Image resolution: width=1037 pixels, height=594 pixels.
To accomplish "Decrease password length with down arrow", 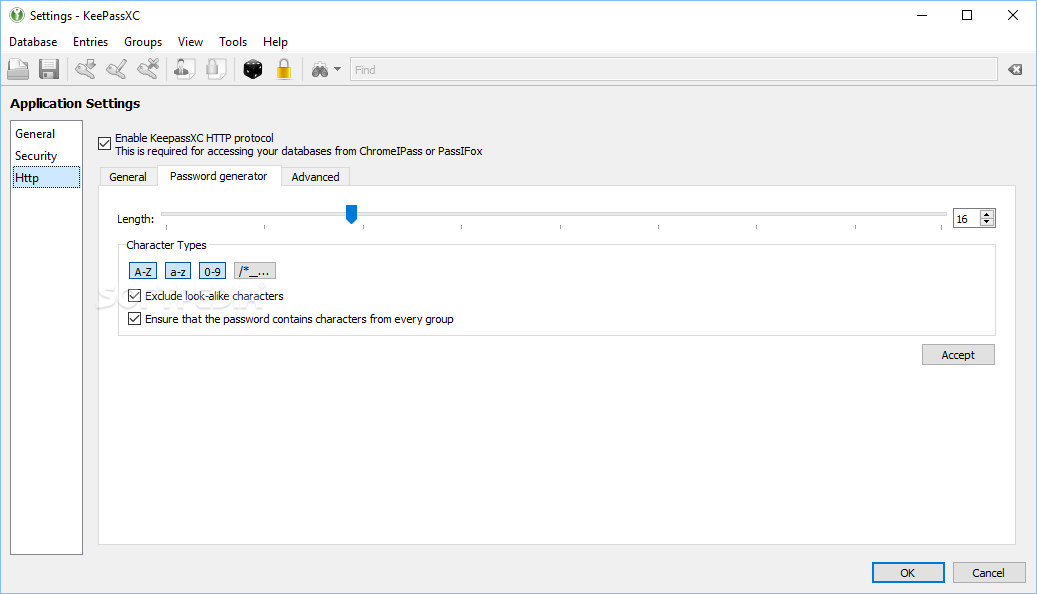I will pyautogui.click(x=987, y=222).
